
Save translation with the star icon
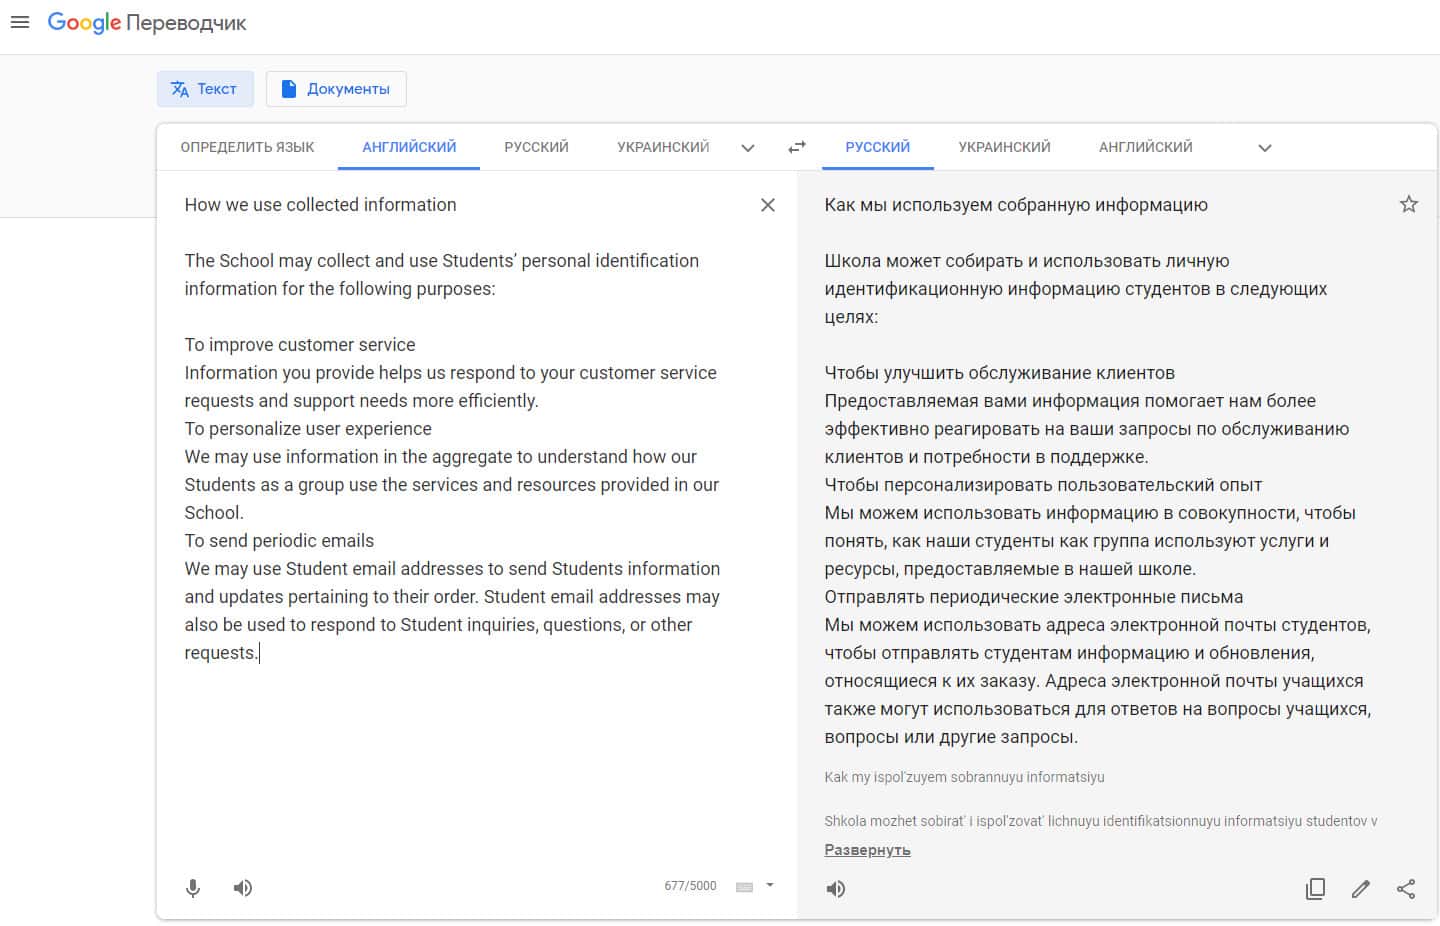(x=1408, y=205)
